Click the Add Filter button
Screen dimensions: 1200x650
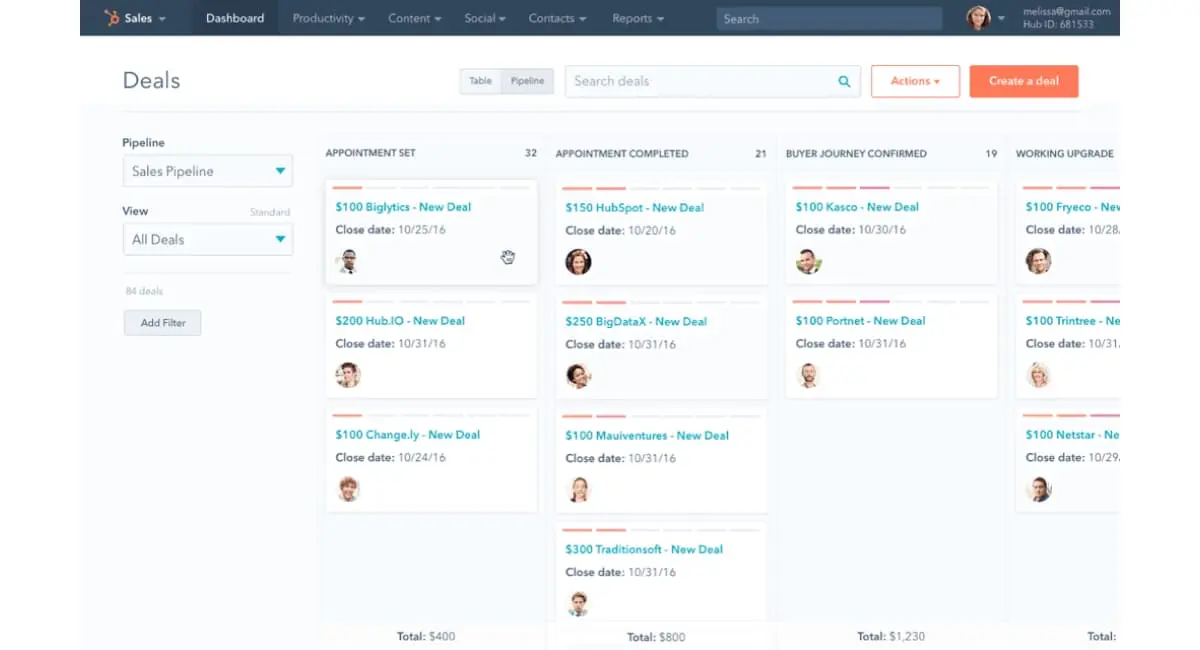click(162, 322)
